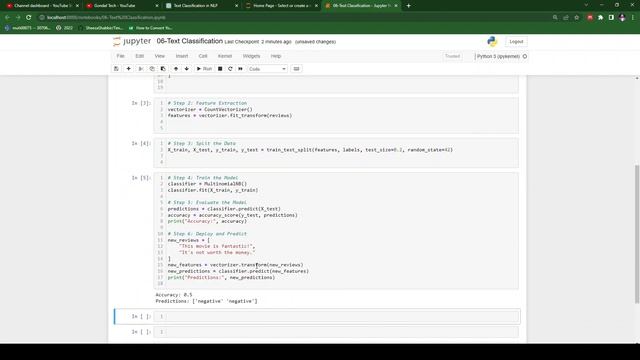Screen dimensions: 640x360
Task: Share this page icon in address bar
Action: point(566,18)
